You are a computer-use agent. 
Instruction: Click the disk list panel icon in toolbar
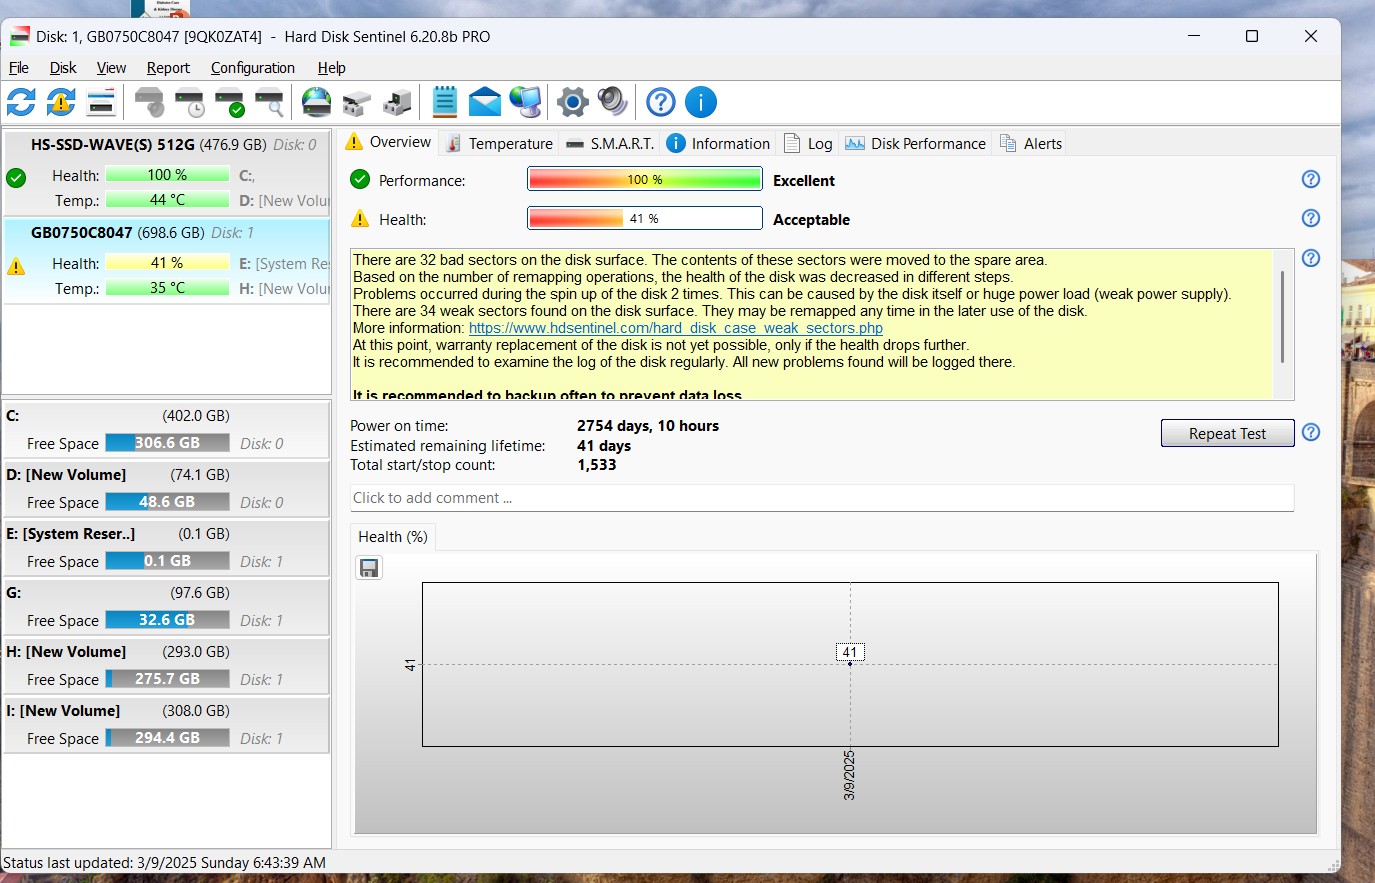tap(101, 102)
